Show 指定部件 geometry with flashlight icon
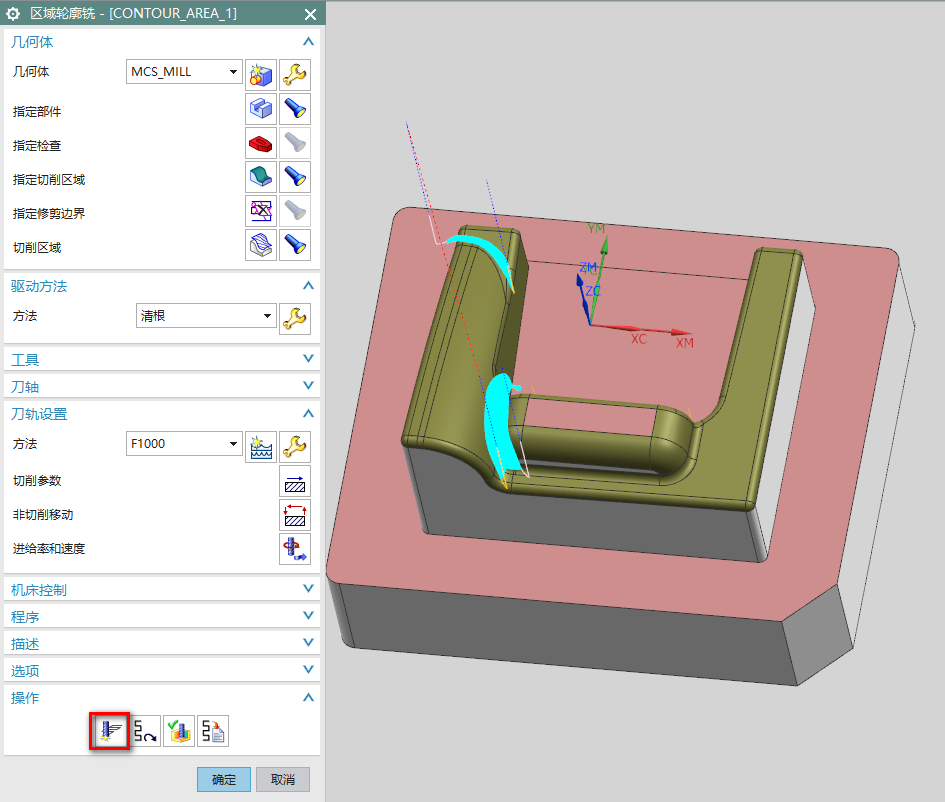Image resolution: width=945 pixels, height=802 pixels. (295, 108)
